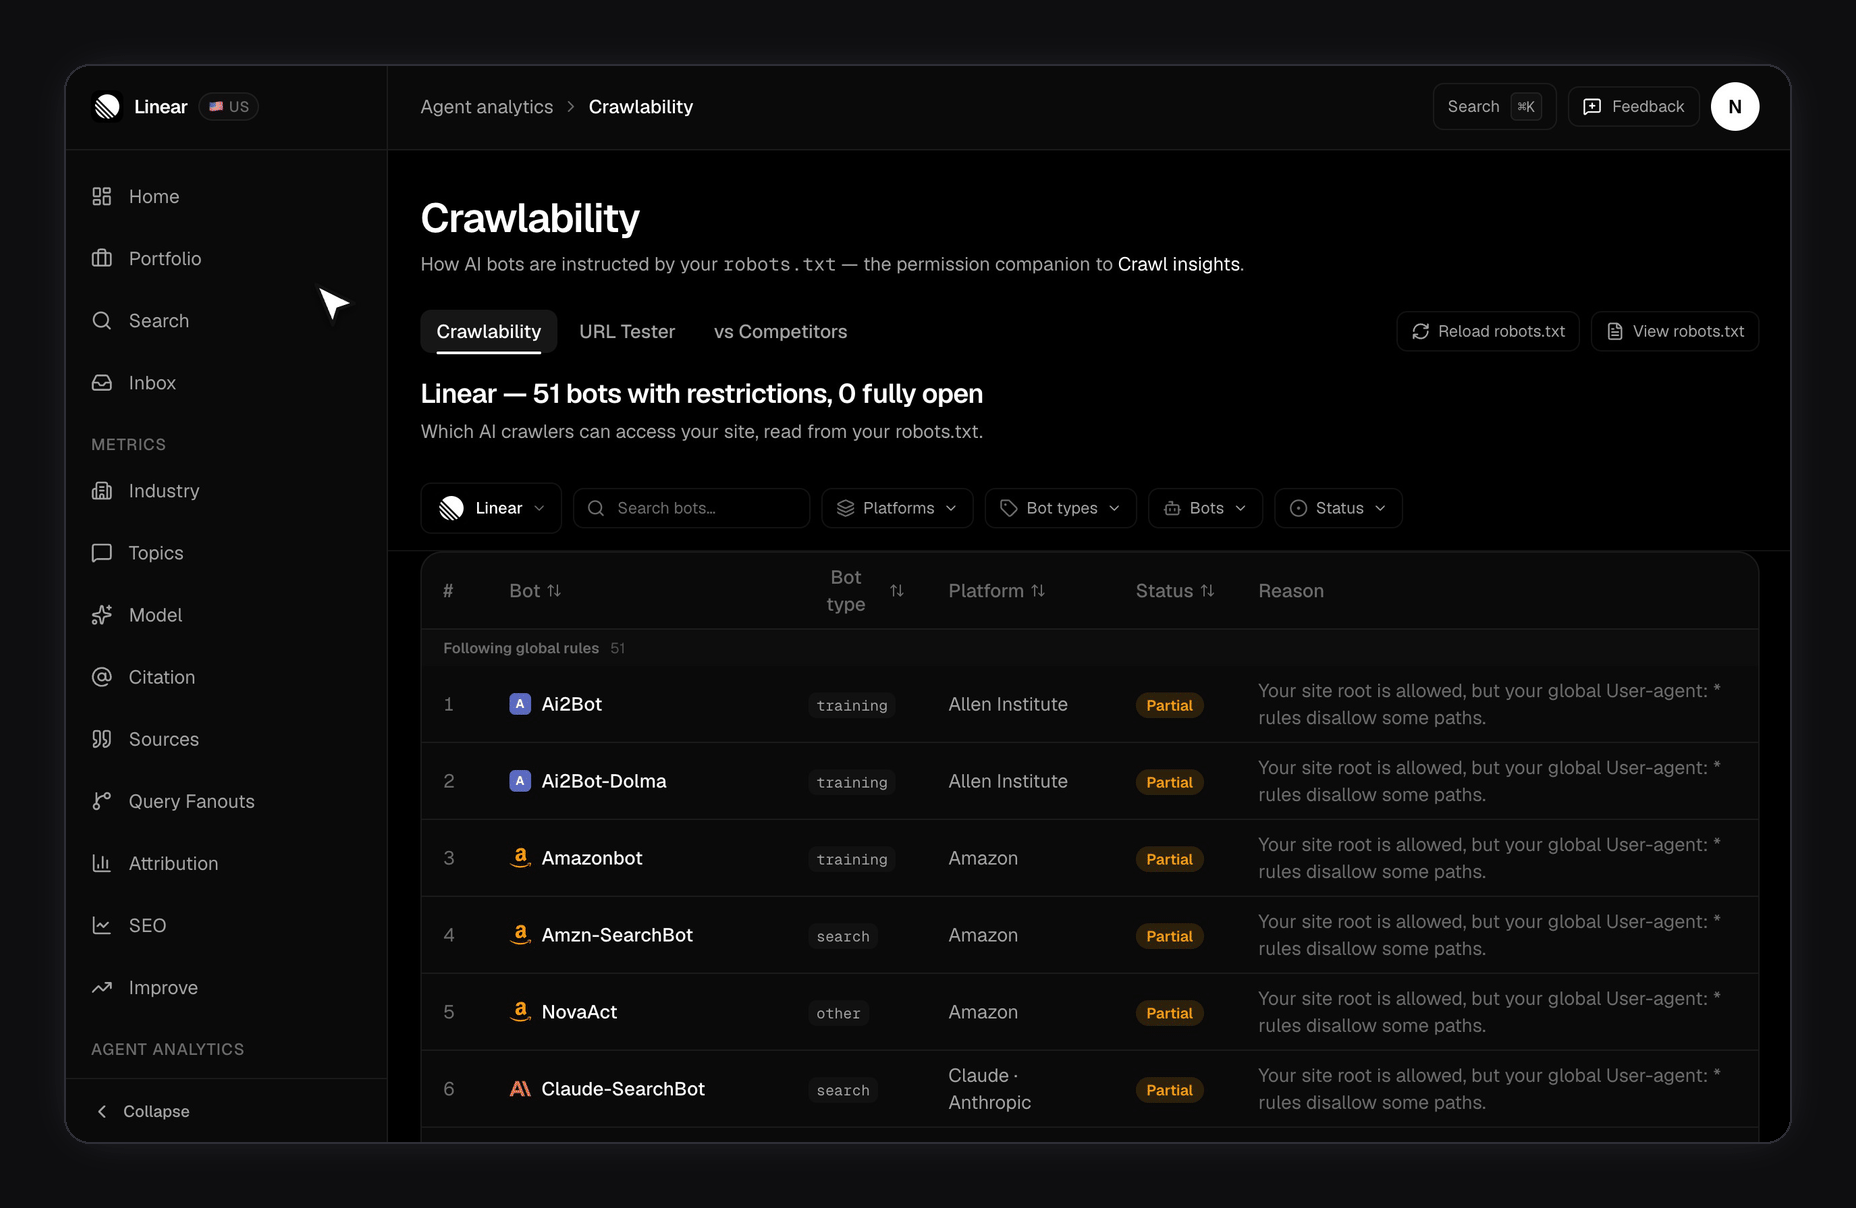Open the top bar Search button
The height and width of the screenshot is (1208, 1856).
(1494, 107)
